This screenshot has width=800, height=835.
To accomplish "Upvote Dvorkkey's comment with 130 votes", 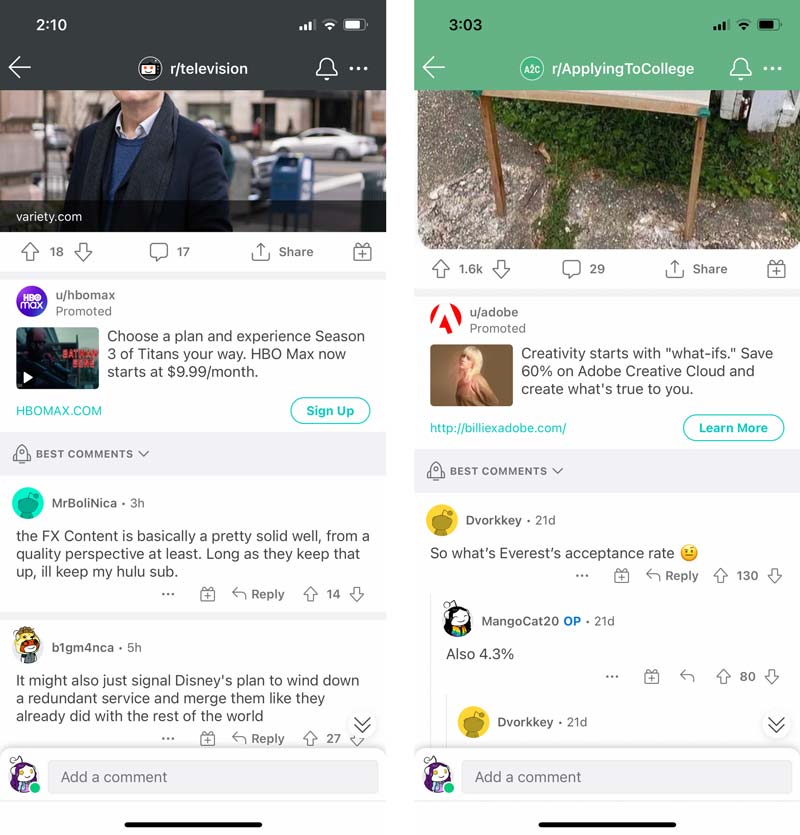I will coord(721,576).
